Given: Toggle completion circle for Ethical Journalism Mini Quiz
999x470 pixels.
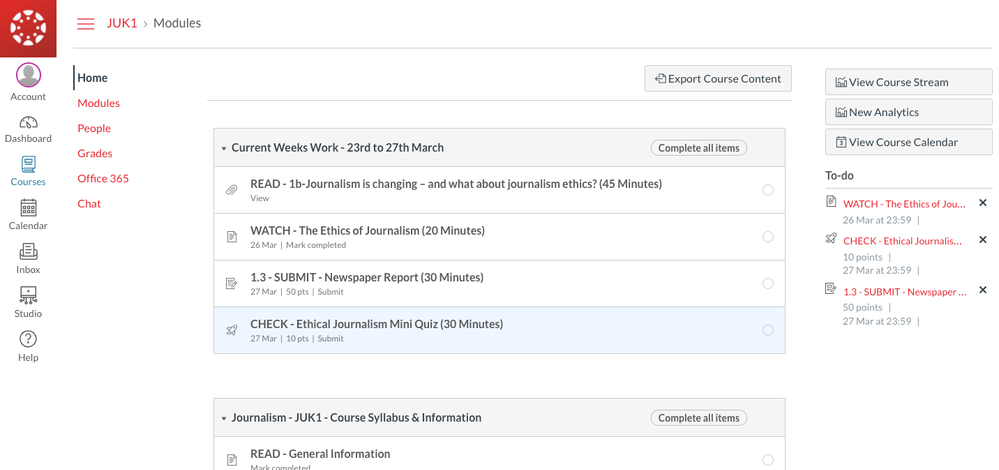Looking at the screenshot, I should pyautogui.click(x=768, y=330).
